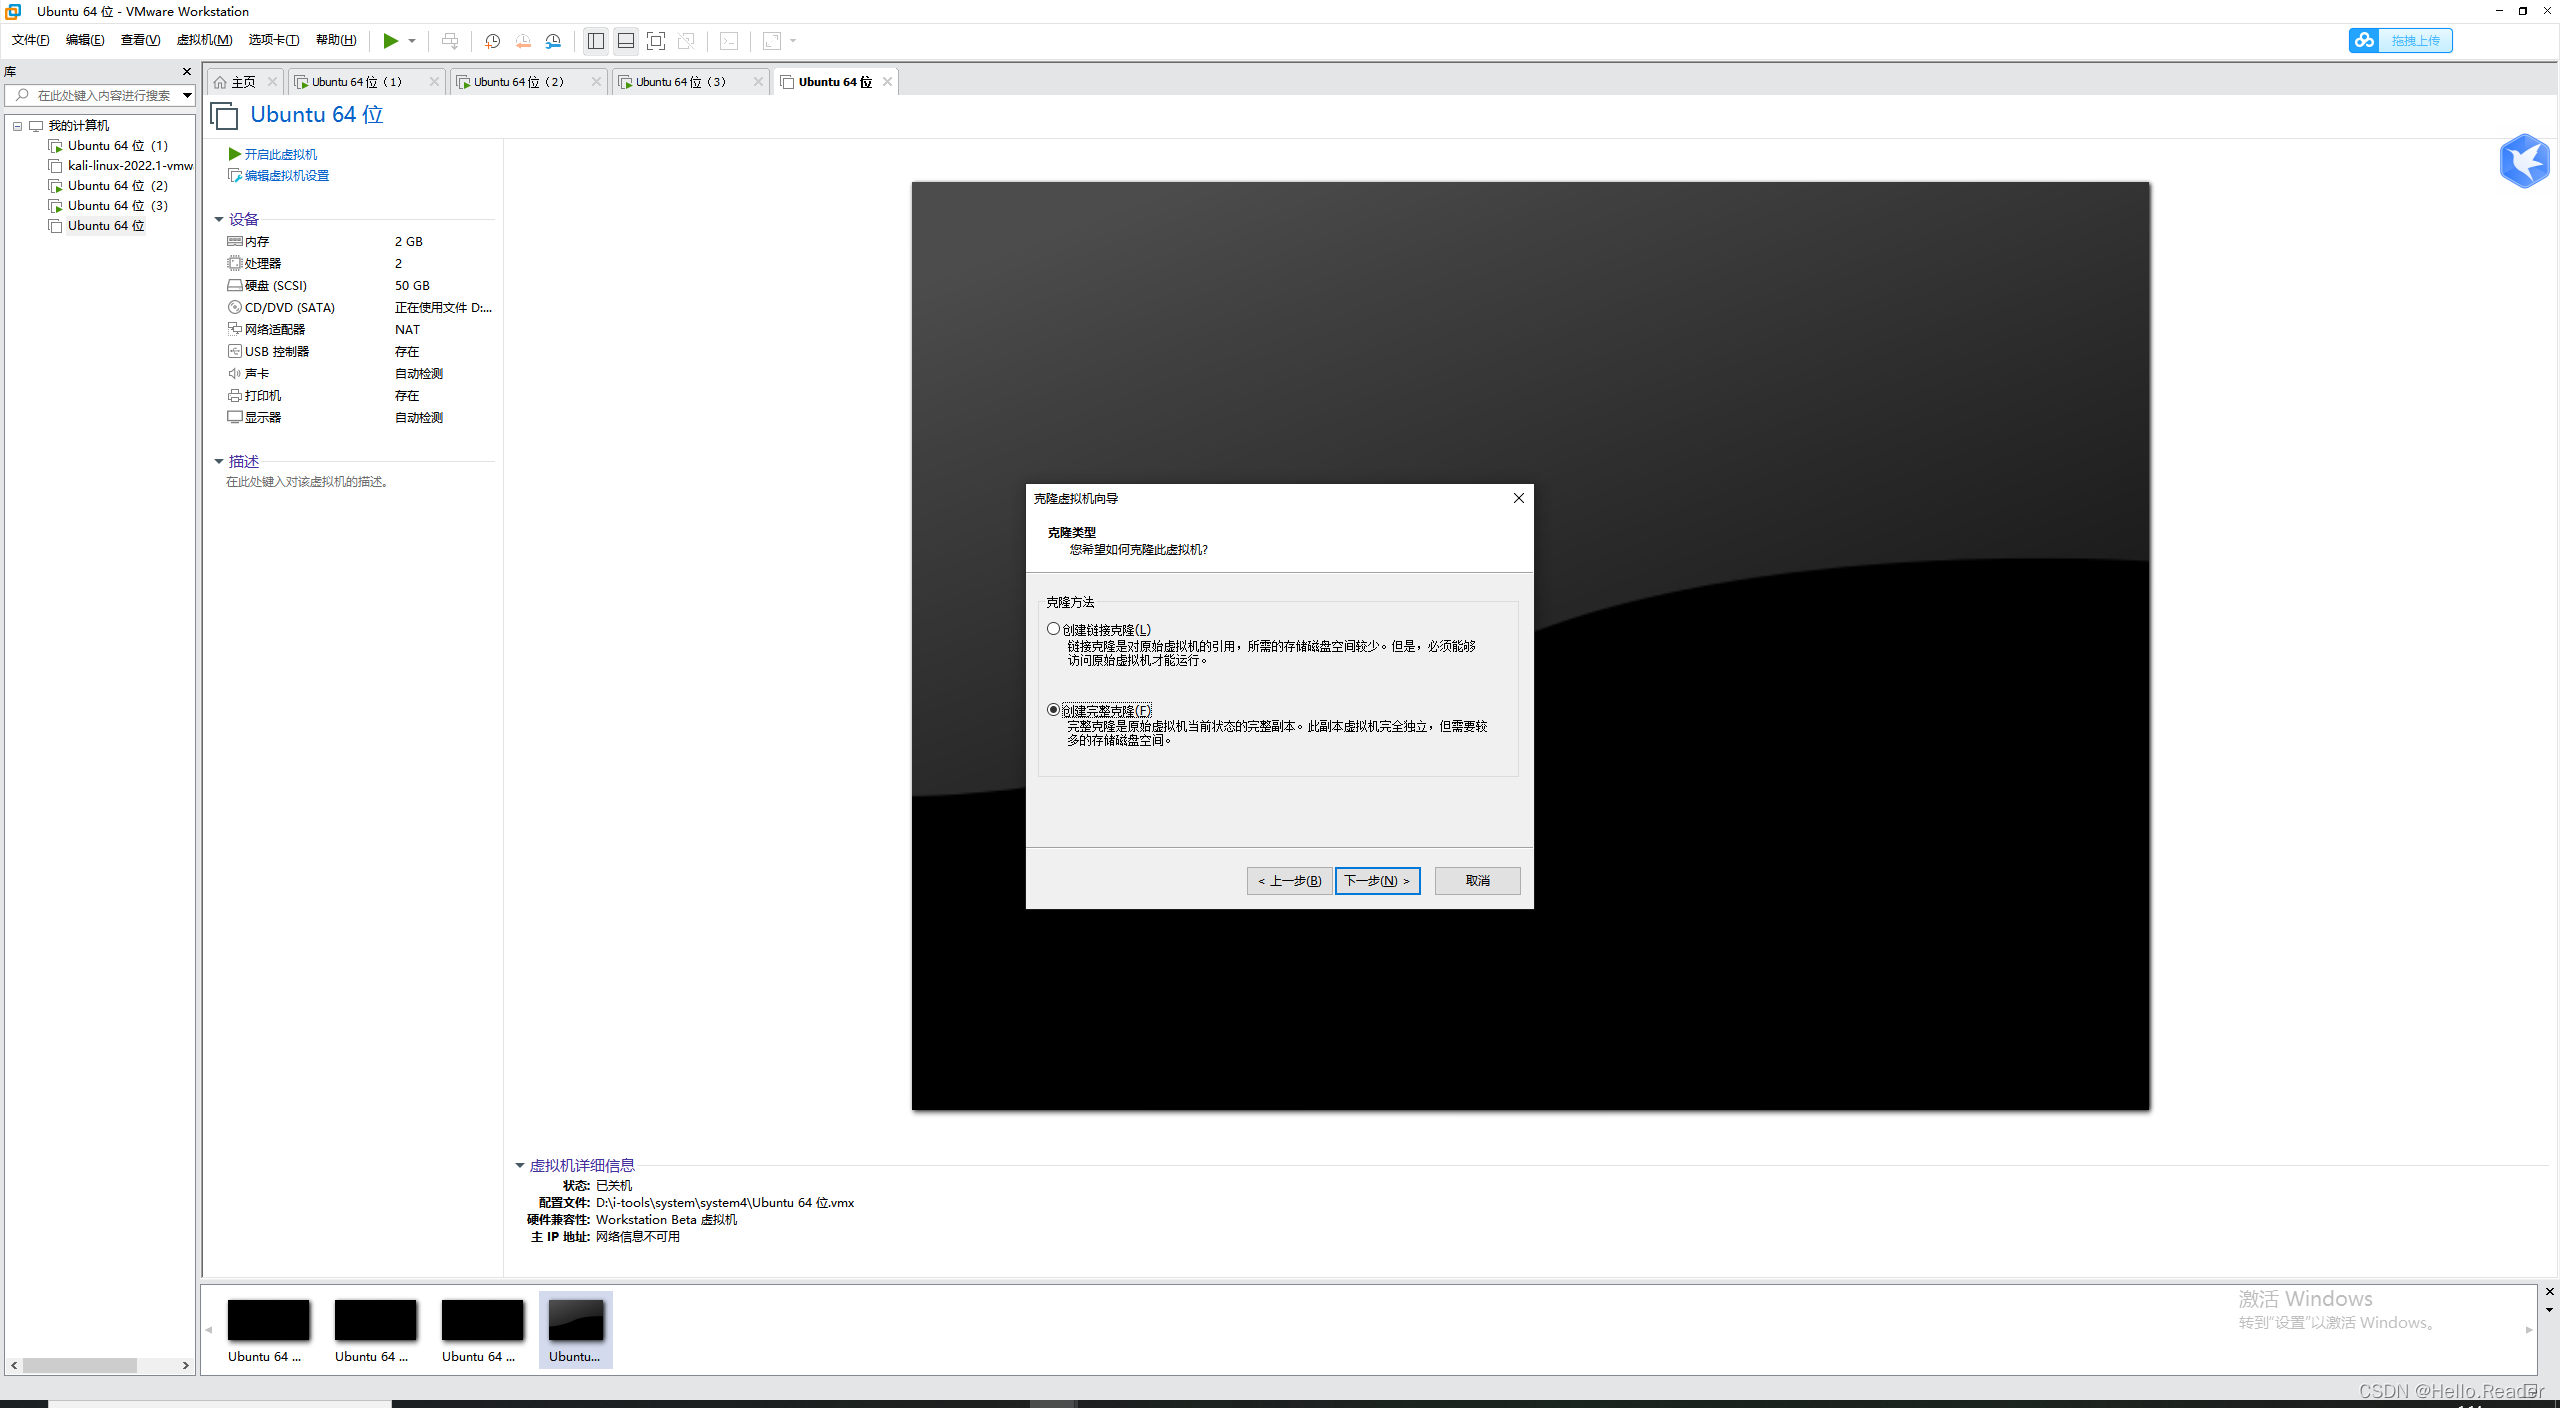This screenshot has width=2560, height=1408.
Task: Enter full screen mode icon
Action: point(656,41)
